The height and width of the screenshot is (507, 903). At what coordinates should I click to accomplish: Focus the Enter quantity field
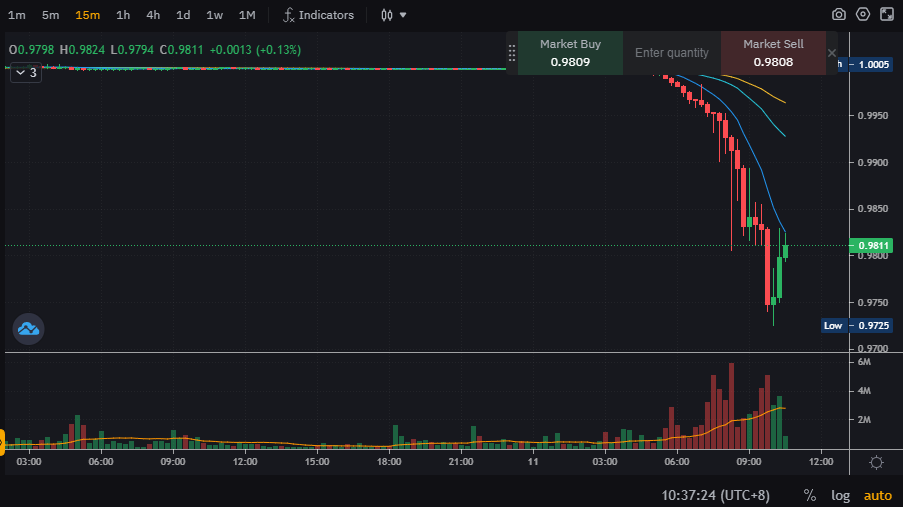pos(671,53)
